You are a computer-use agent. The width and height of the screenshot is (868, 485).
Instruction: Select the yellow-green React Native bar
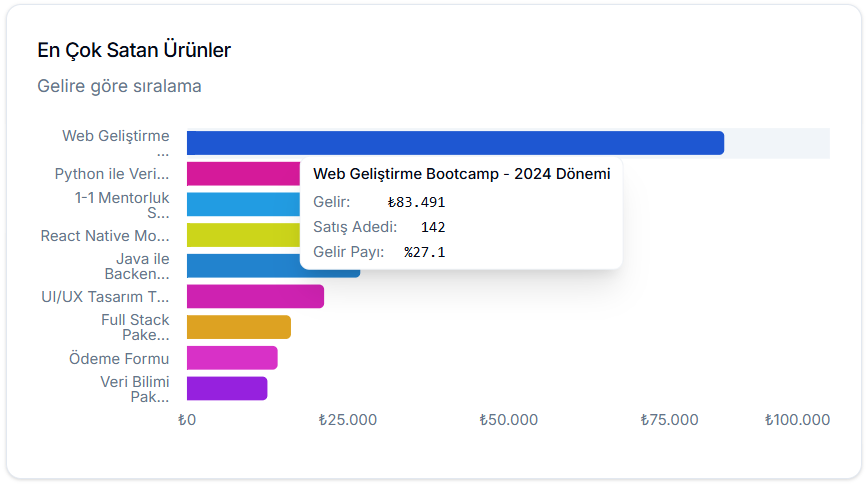point(243,235)
